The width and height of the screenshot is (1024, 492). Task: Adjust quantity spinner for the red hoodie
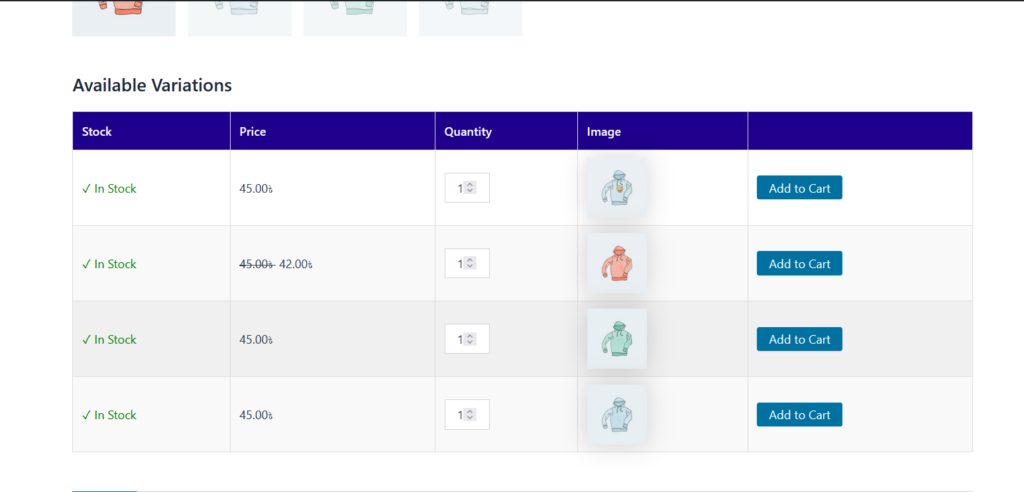[470, 264]
